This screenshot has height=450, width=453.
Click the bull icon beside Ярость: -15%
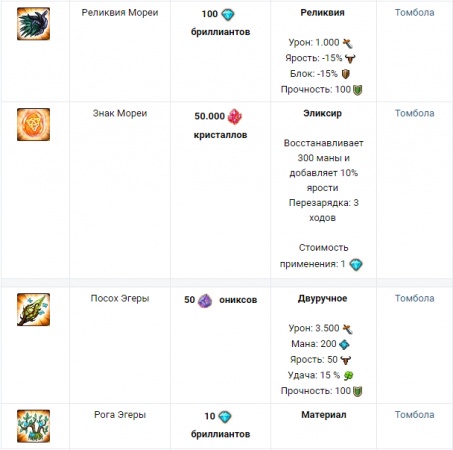pyautogui.click(x=350, y=59)
